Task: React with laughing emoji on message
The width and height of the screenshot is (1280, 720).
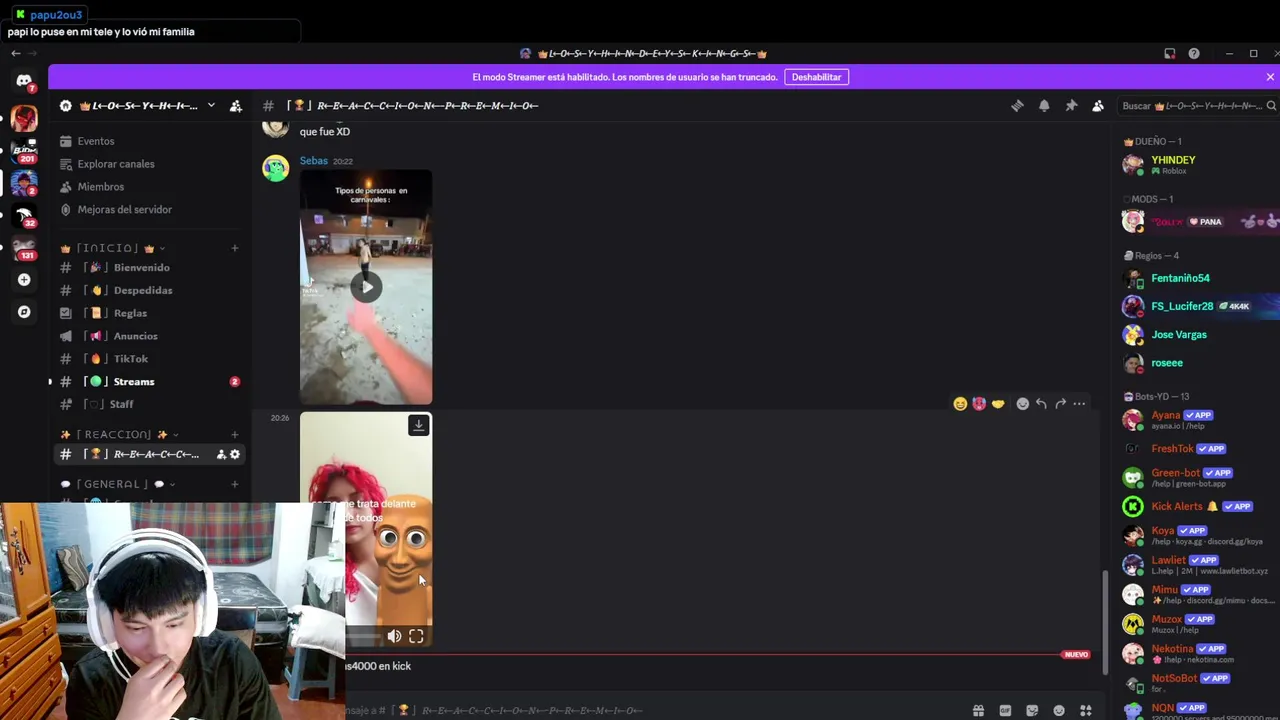Action: coord(960,404)
